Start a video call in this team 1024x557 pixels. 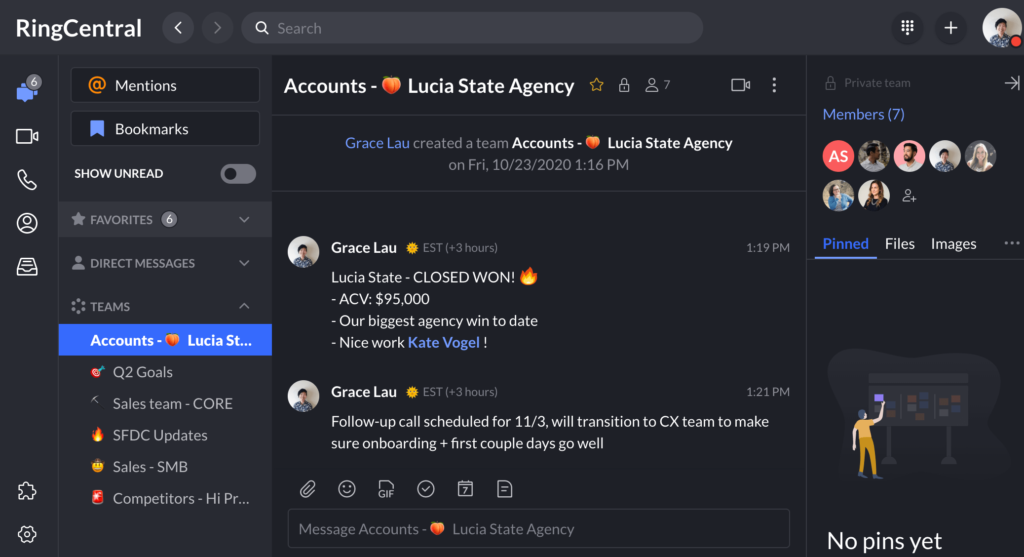pos(740,85)
